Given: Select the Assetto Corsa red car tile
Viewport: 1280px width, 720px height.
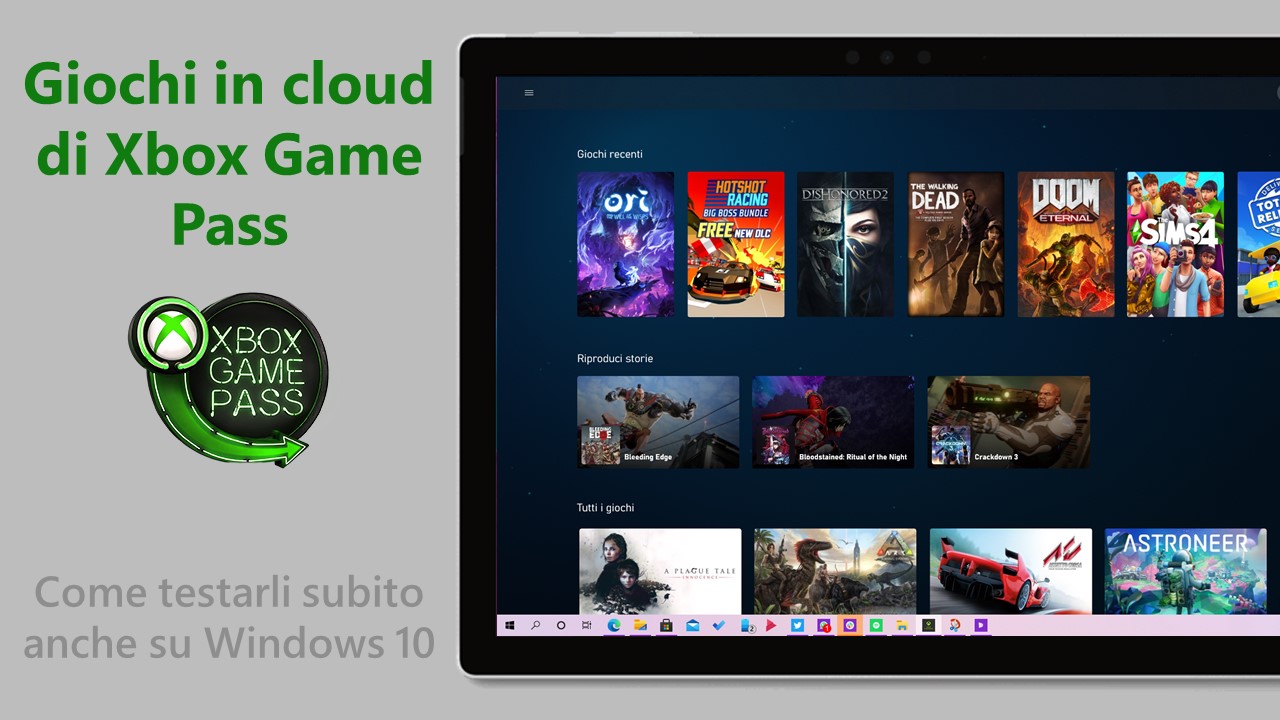Looking at the screenshot, I should (x=1011, y=571).
